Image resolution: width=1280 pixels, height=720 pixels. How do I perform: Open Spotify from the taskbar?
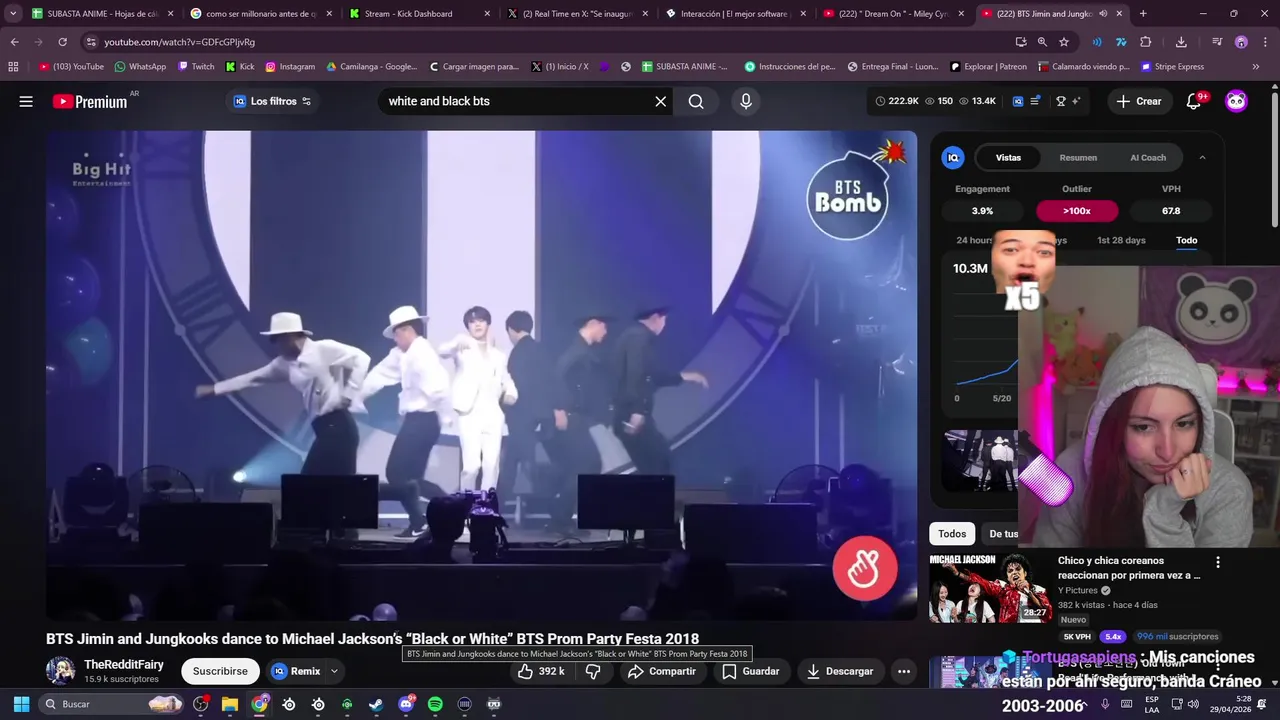tap(435, 704)
